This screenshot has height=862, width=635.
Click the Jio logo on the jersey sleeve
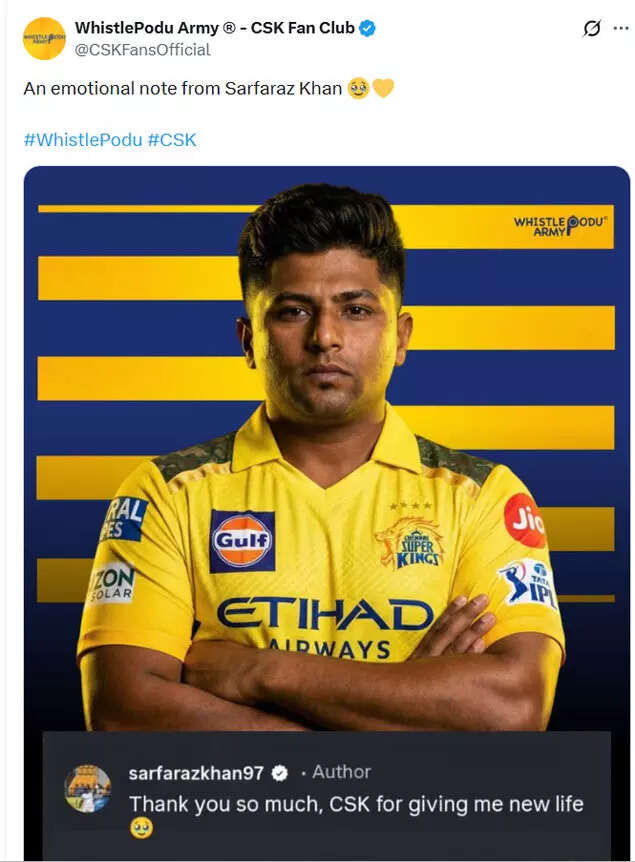click(x=524, y=521)
